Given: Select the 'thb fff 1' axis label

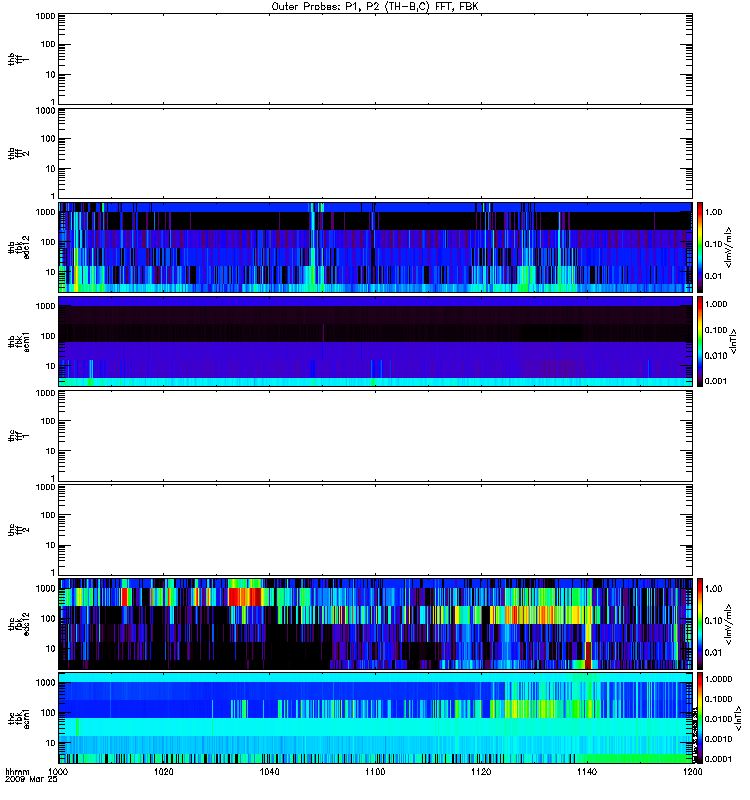Looking at the screenshot, I should (x=18, y=59).
